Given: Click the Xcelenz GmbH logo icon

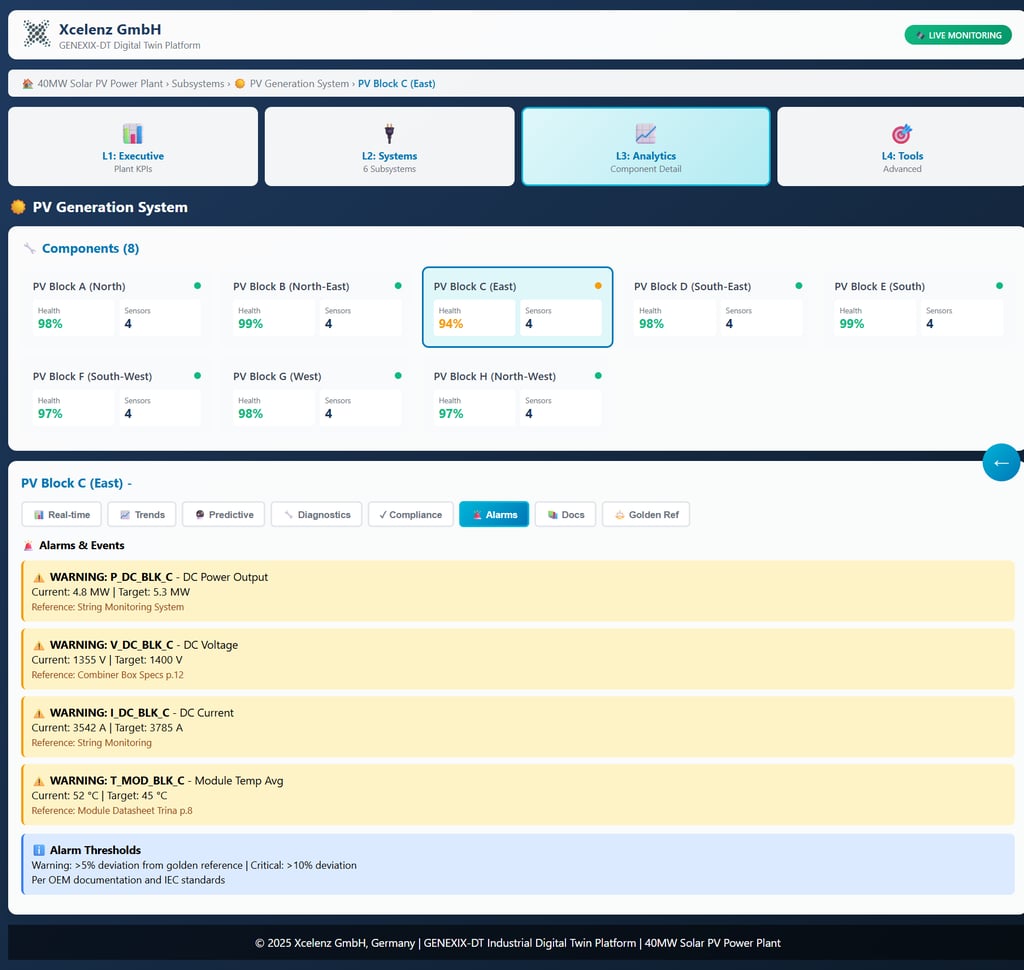Looking at the screenshot, I should (x=37, y=34).
